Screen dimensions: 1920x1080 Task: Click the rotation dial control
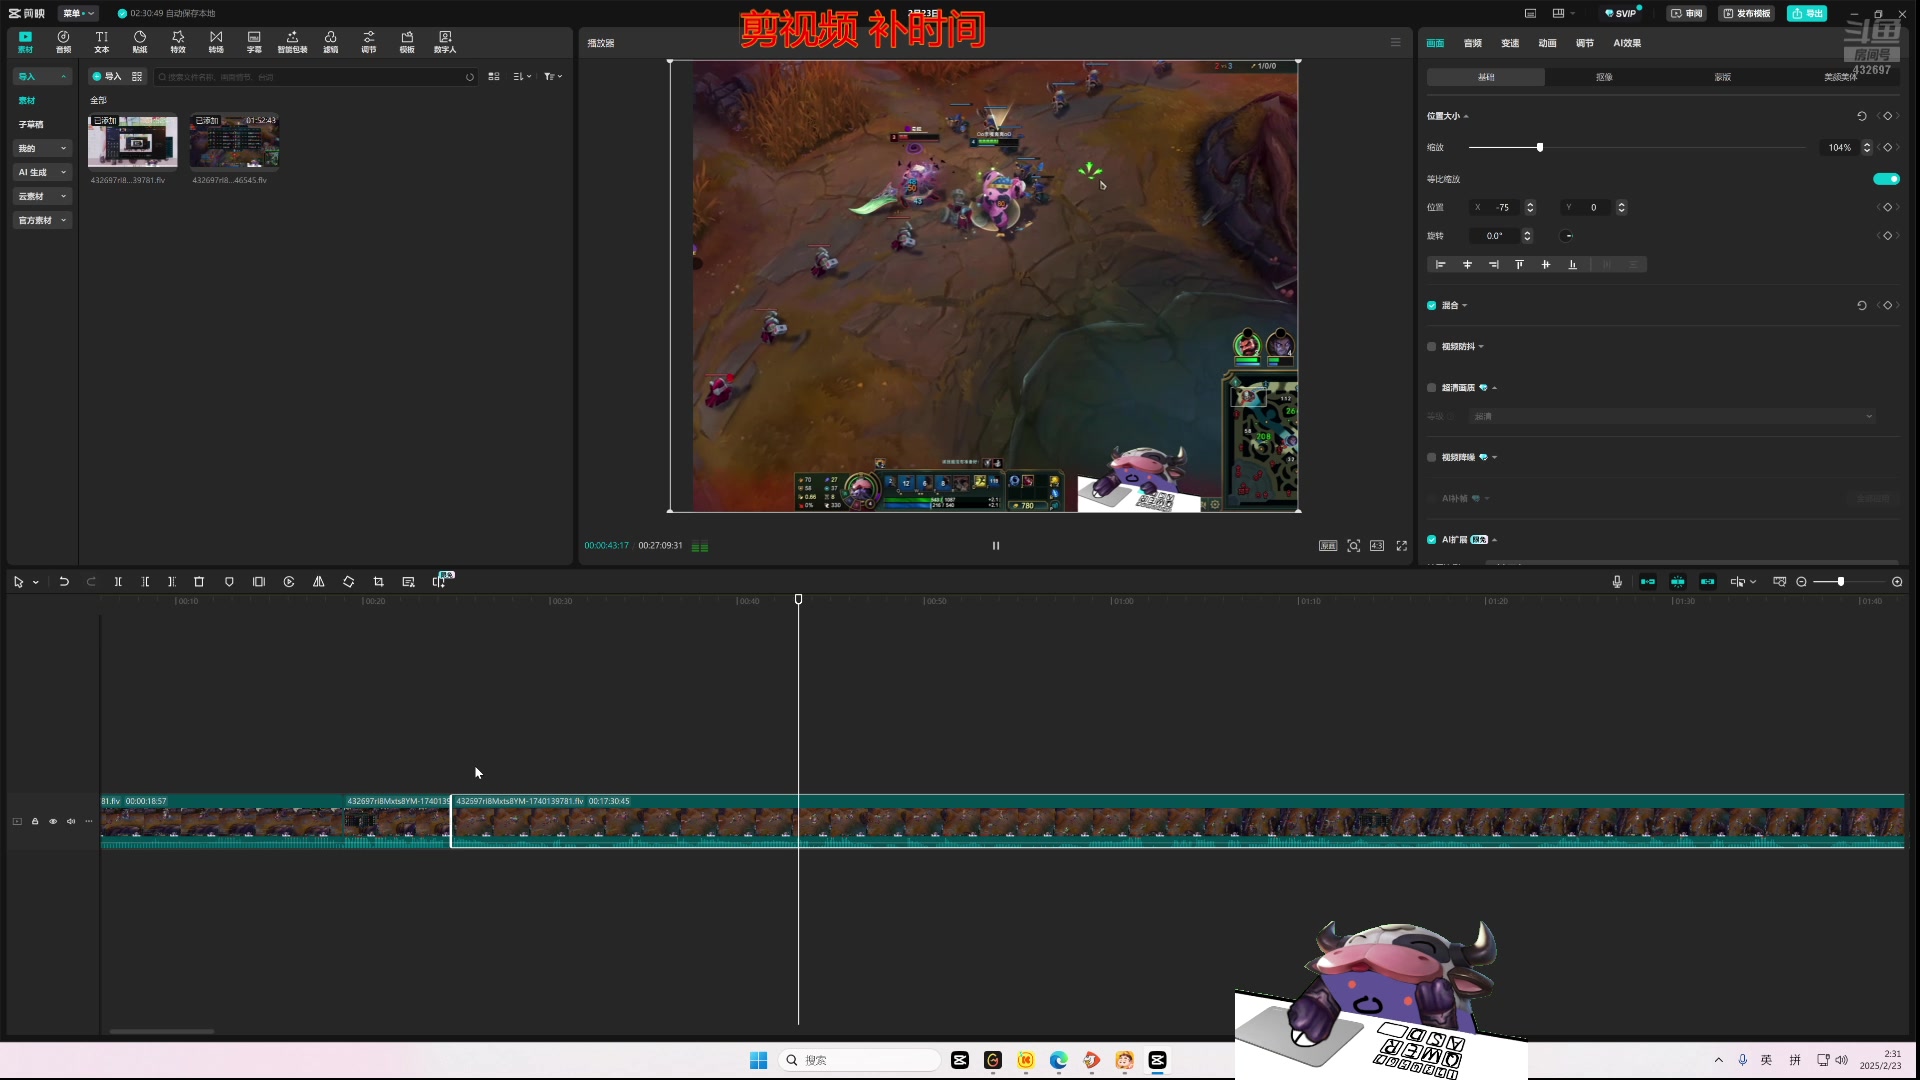pos(1567,236)
